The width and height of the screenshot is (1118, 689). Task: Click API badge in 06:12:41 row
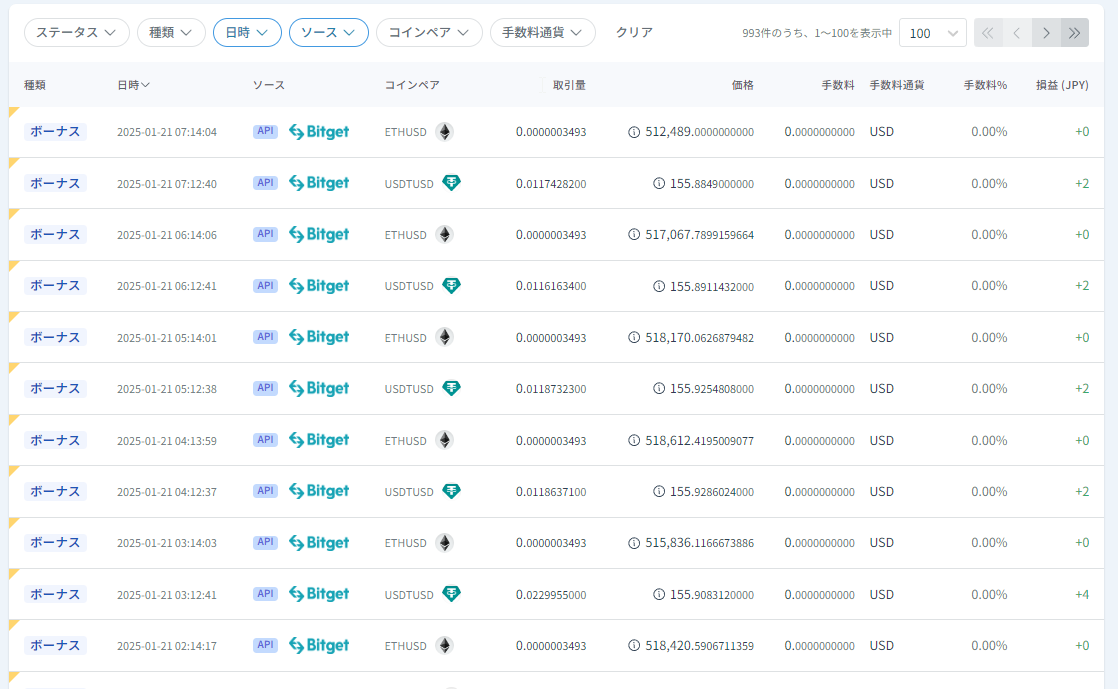tap(265, 285)
